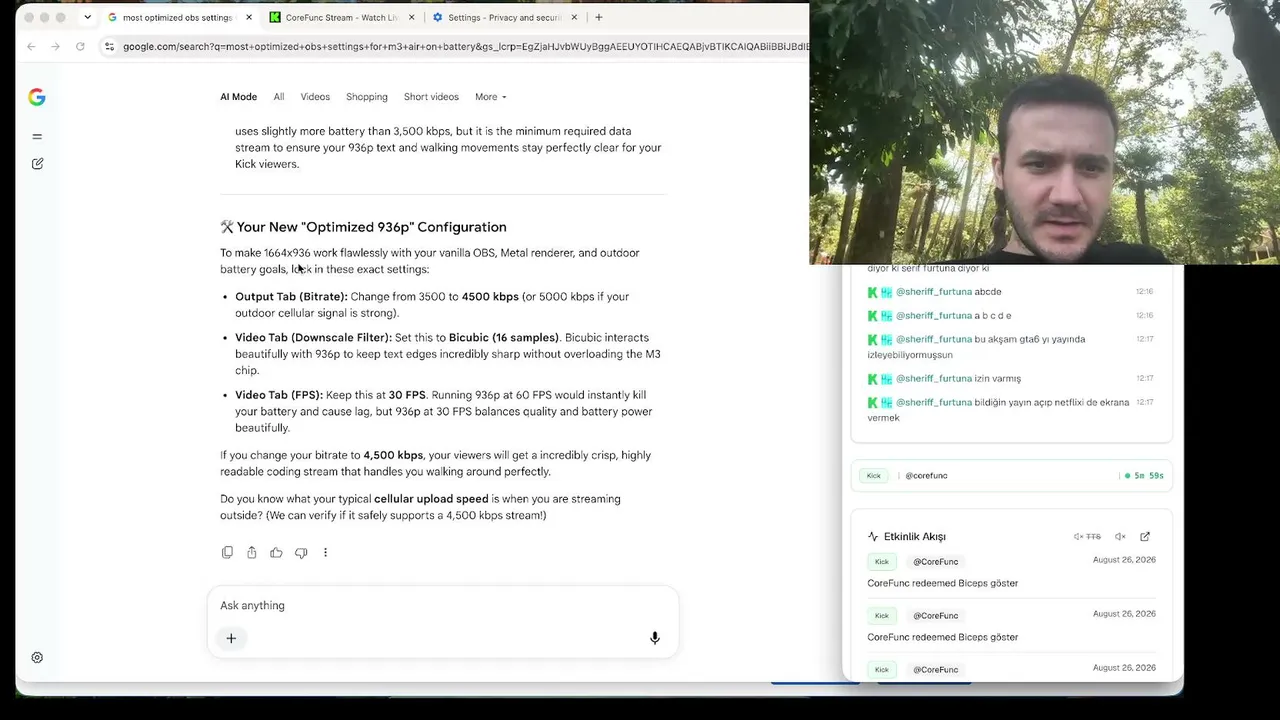
Task: Expand the More search filters dropdown
Action: coord(491,97)
